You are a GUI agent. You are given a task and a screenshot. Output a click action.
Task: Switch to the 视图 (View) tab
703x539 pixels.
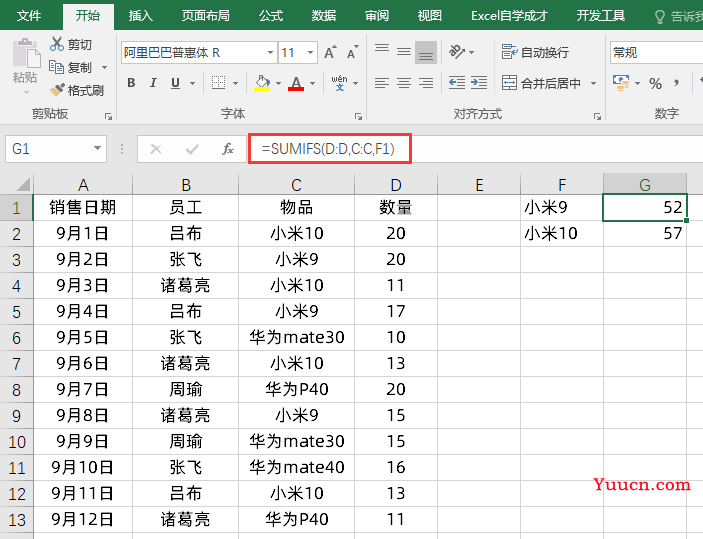point(430,16)
